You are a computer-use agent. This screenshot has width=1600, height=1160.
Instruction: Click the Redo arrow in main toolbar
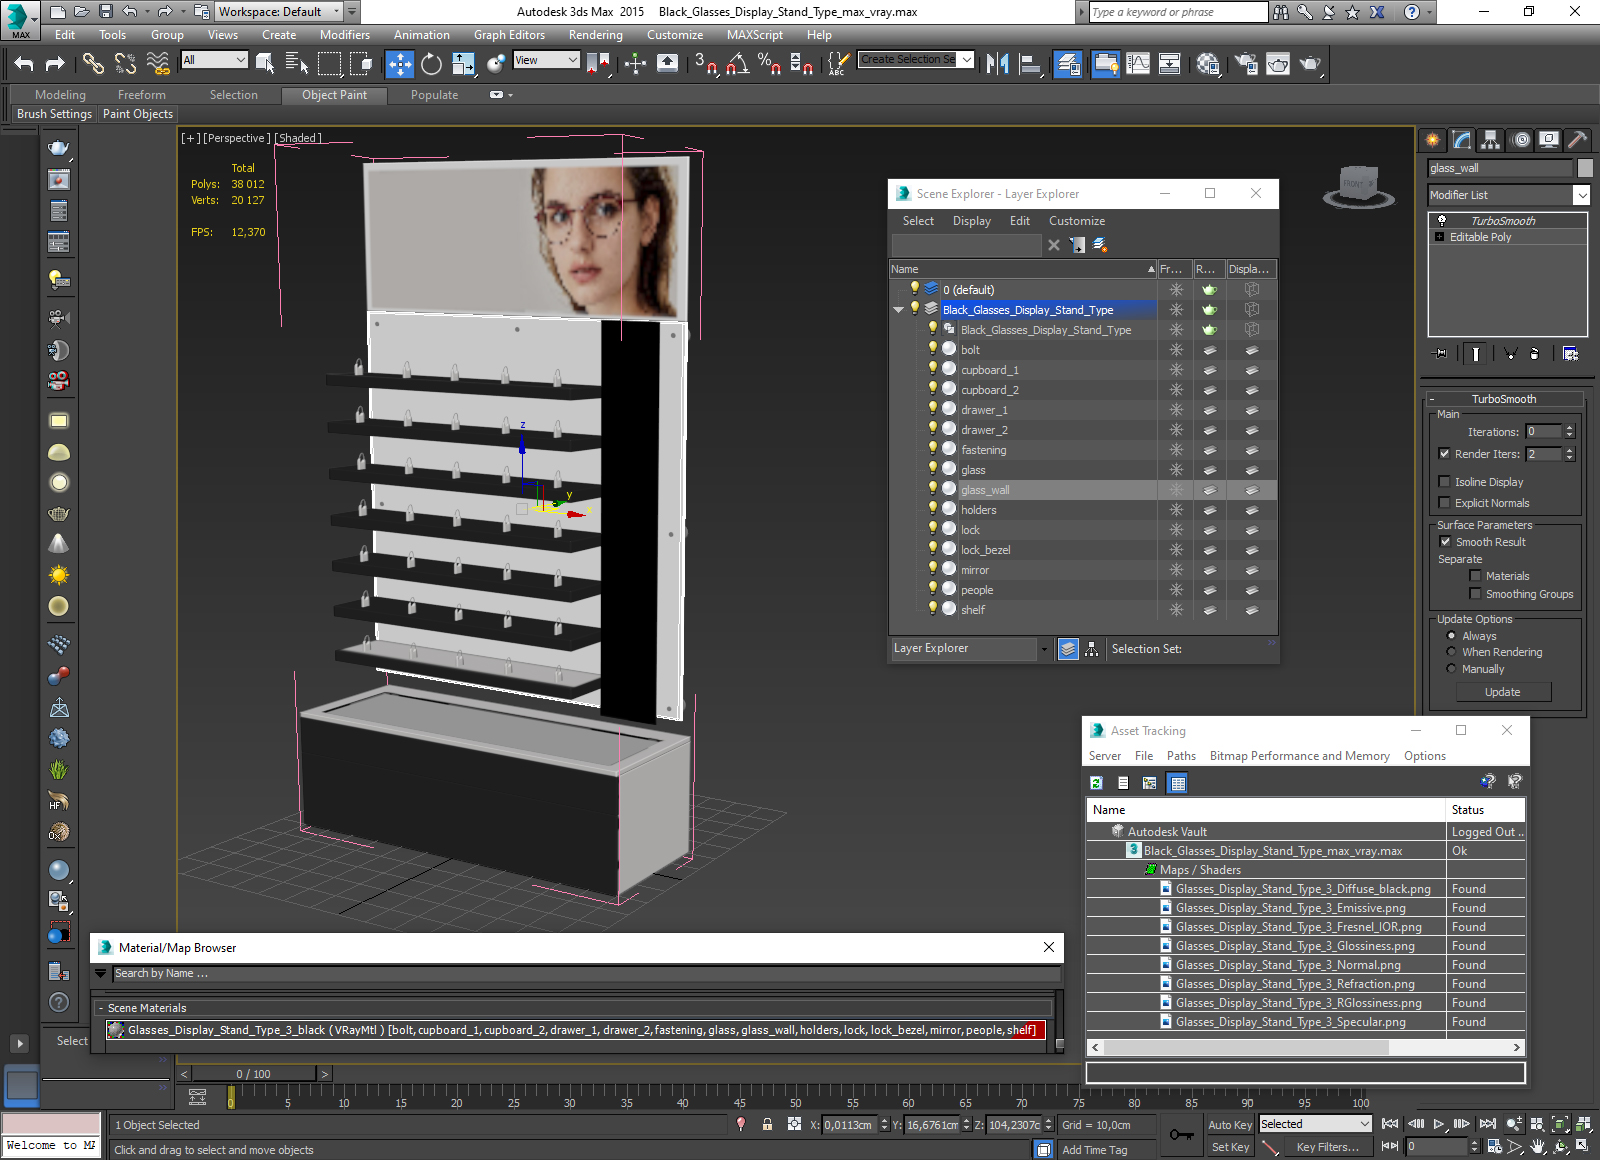tap(55, 64)
